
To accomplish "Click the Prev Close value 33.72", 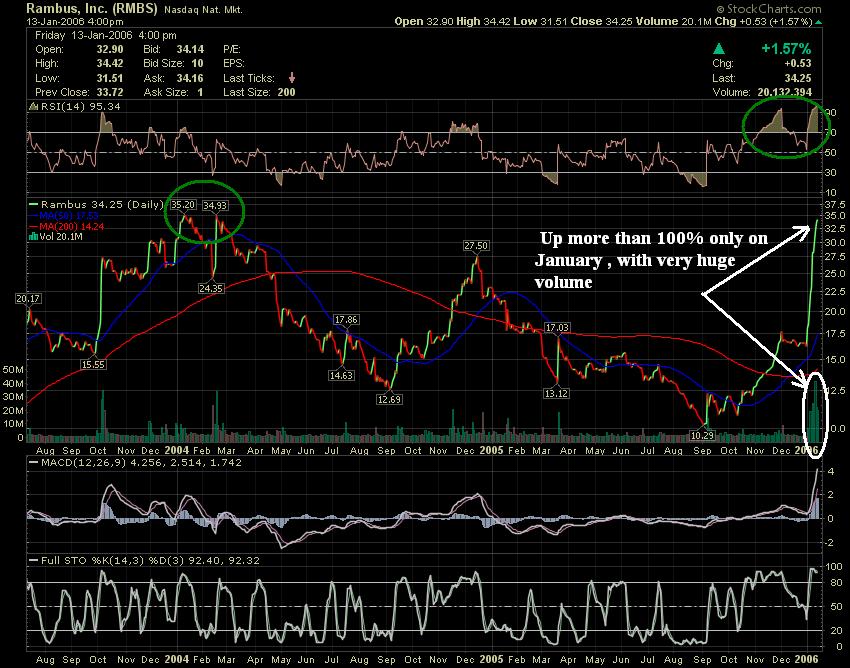I will 110,92.
